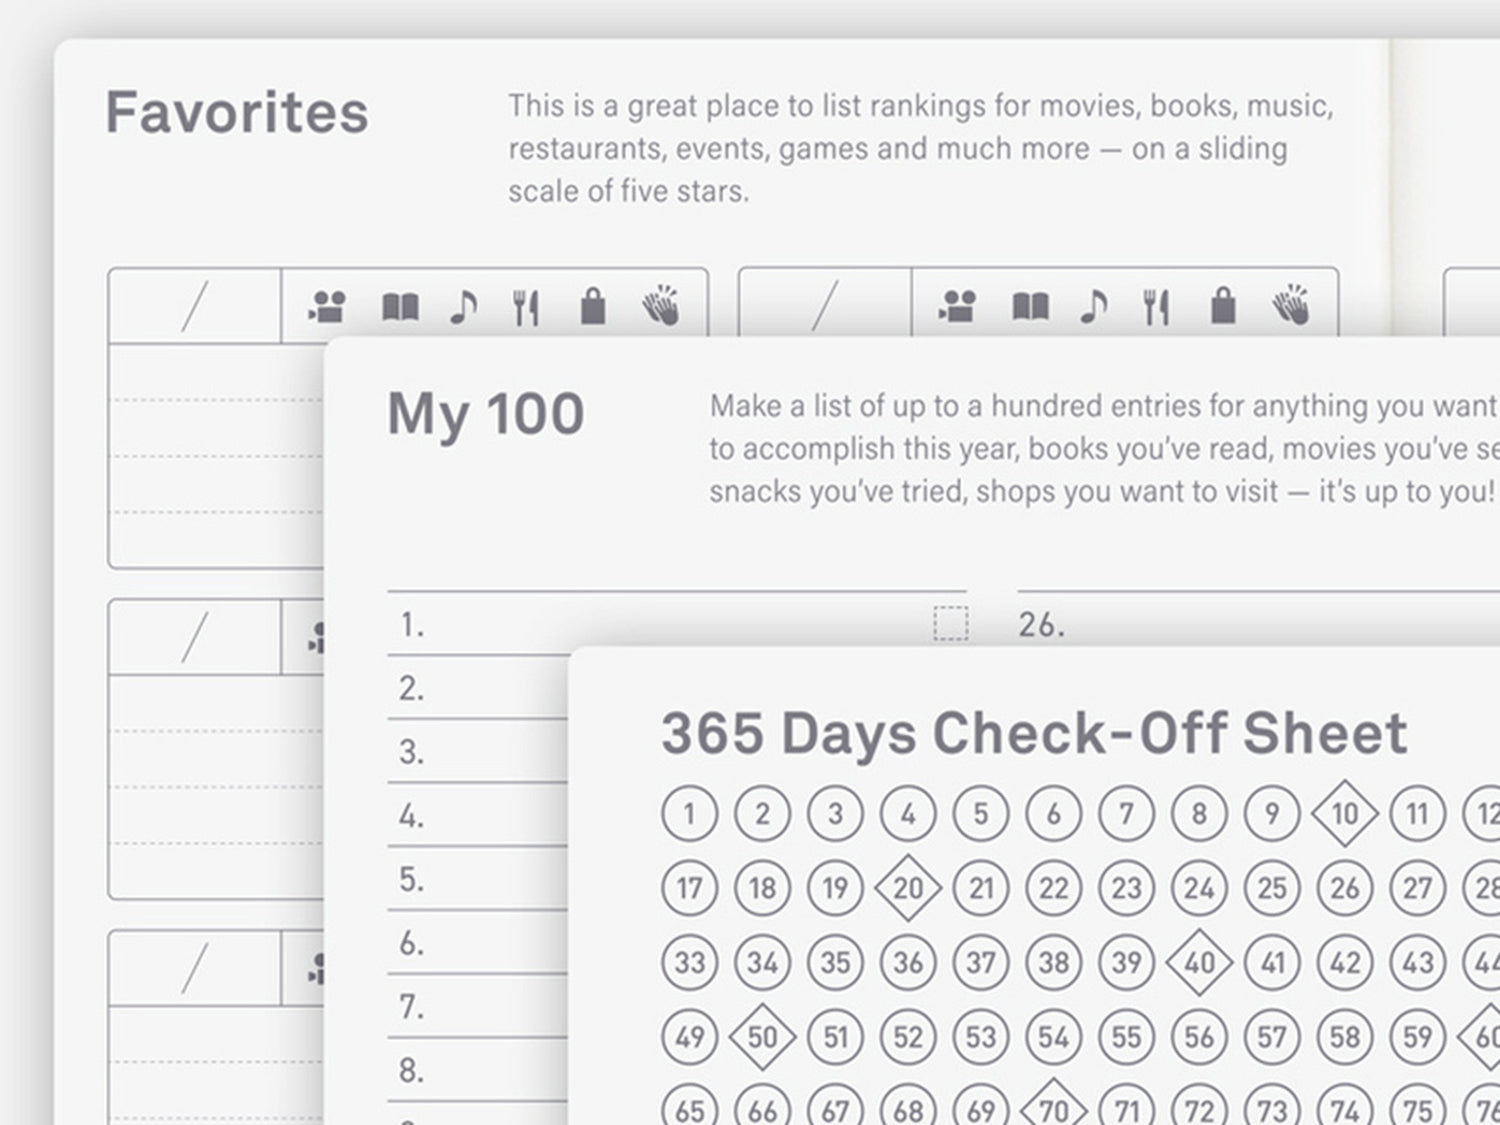This screenshot has width=1500, height=1125.
Task: Click the date slash field of first Favorites box
Action: click(195, 306)
